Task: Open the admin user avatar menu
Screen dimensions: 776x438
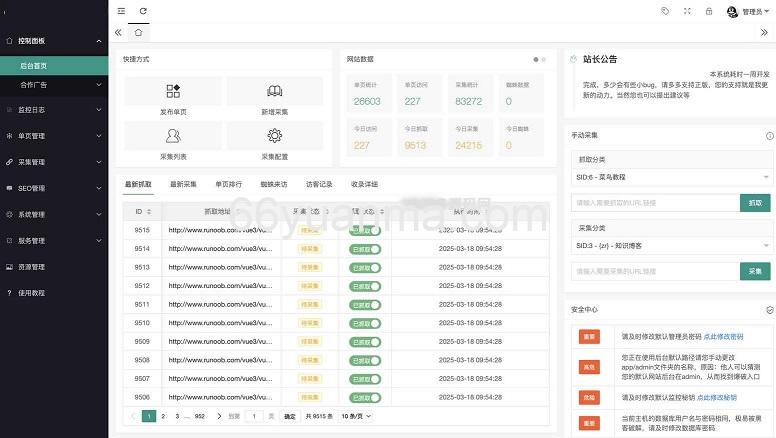Action: (x=748, y=11)
